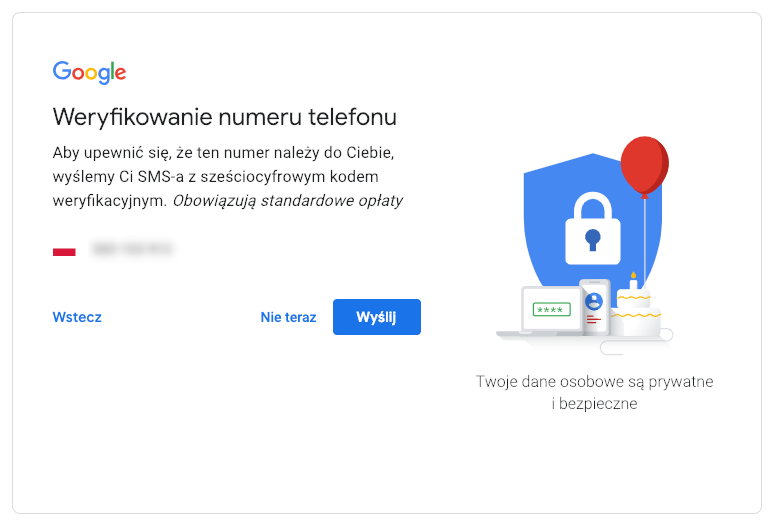Screen dimensions: 770x521
Task: Click the blurred phone number
Action: [132, 249]
